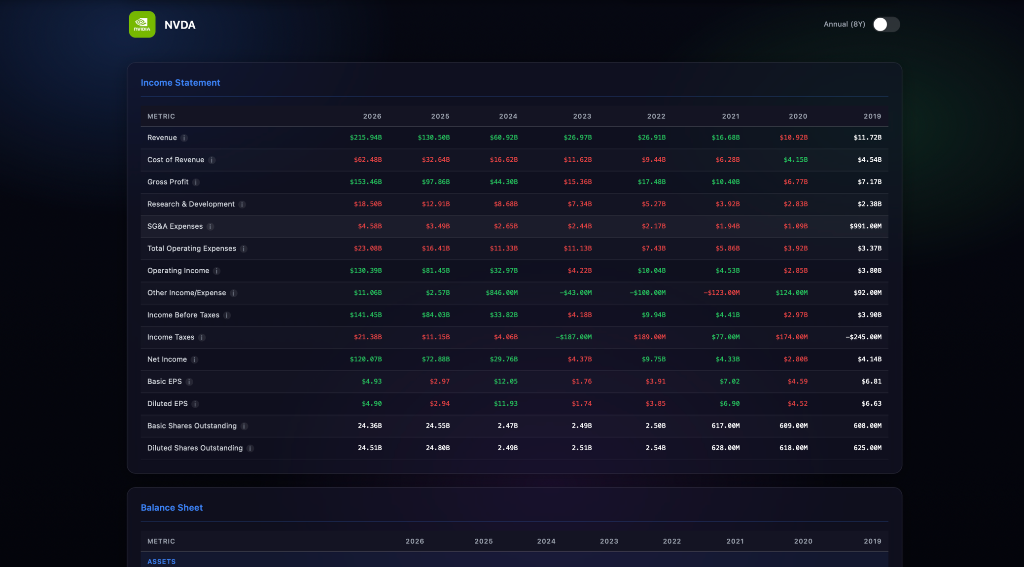Select the 2026 Gross Profit $153.46B
Screen dimensions: 1024x567
coord(366,182)
